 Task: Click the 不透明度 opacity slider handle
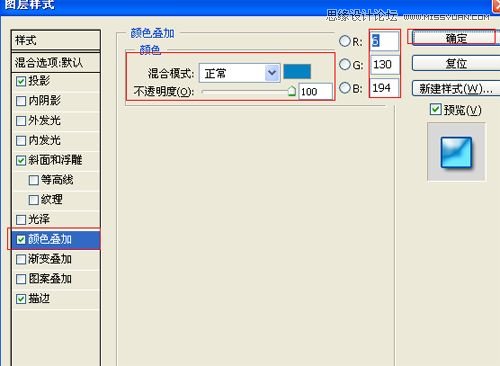pos(292,91)
